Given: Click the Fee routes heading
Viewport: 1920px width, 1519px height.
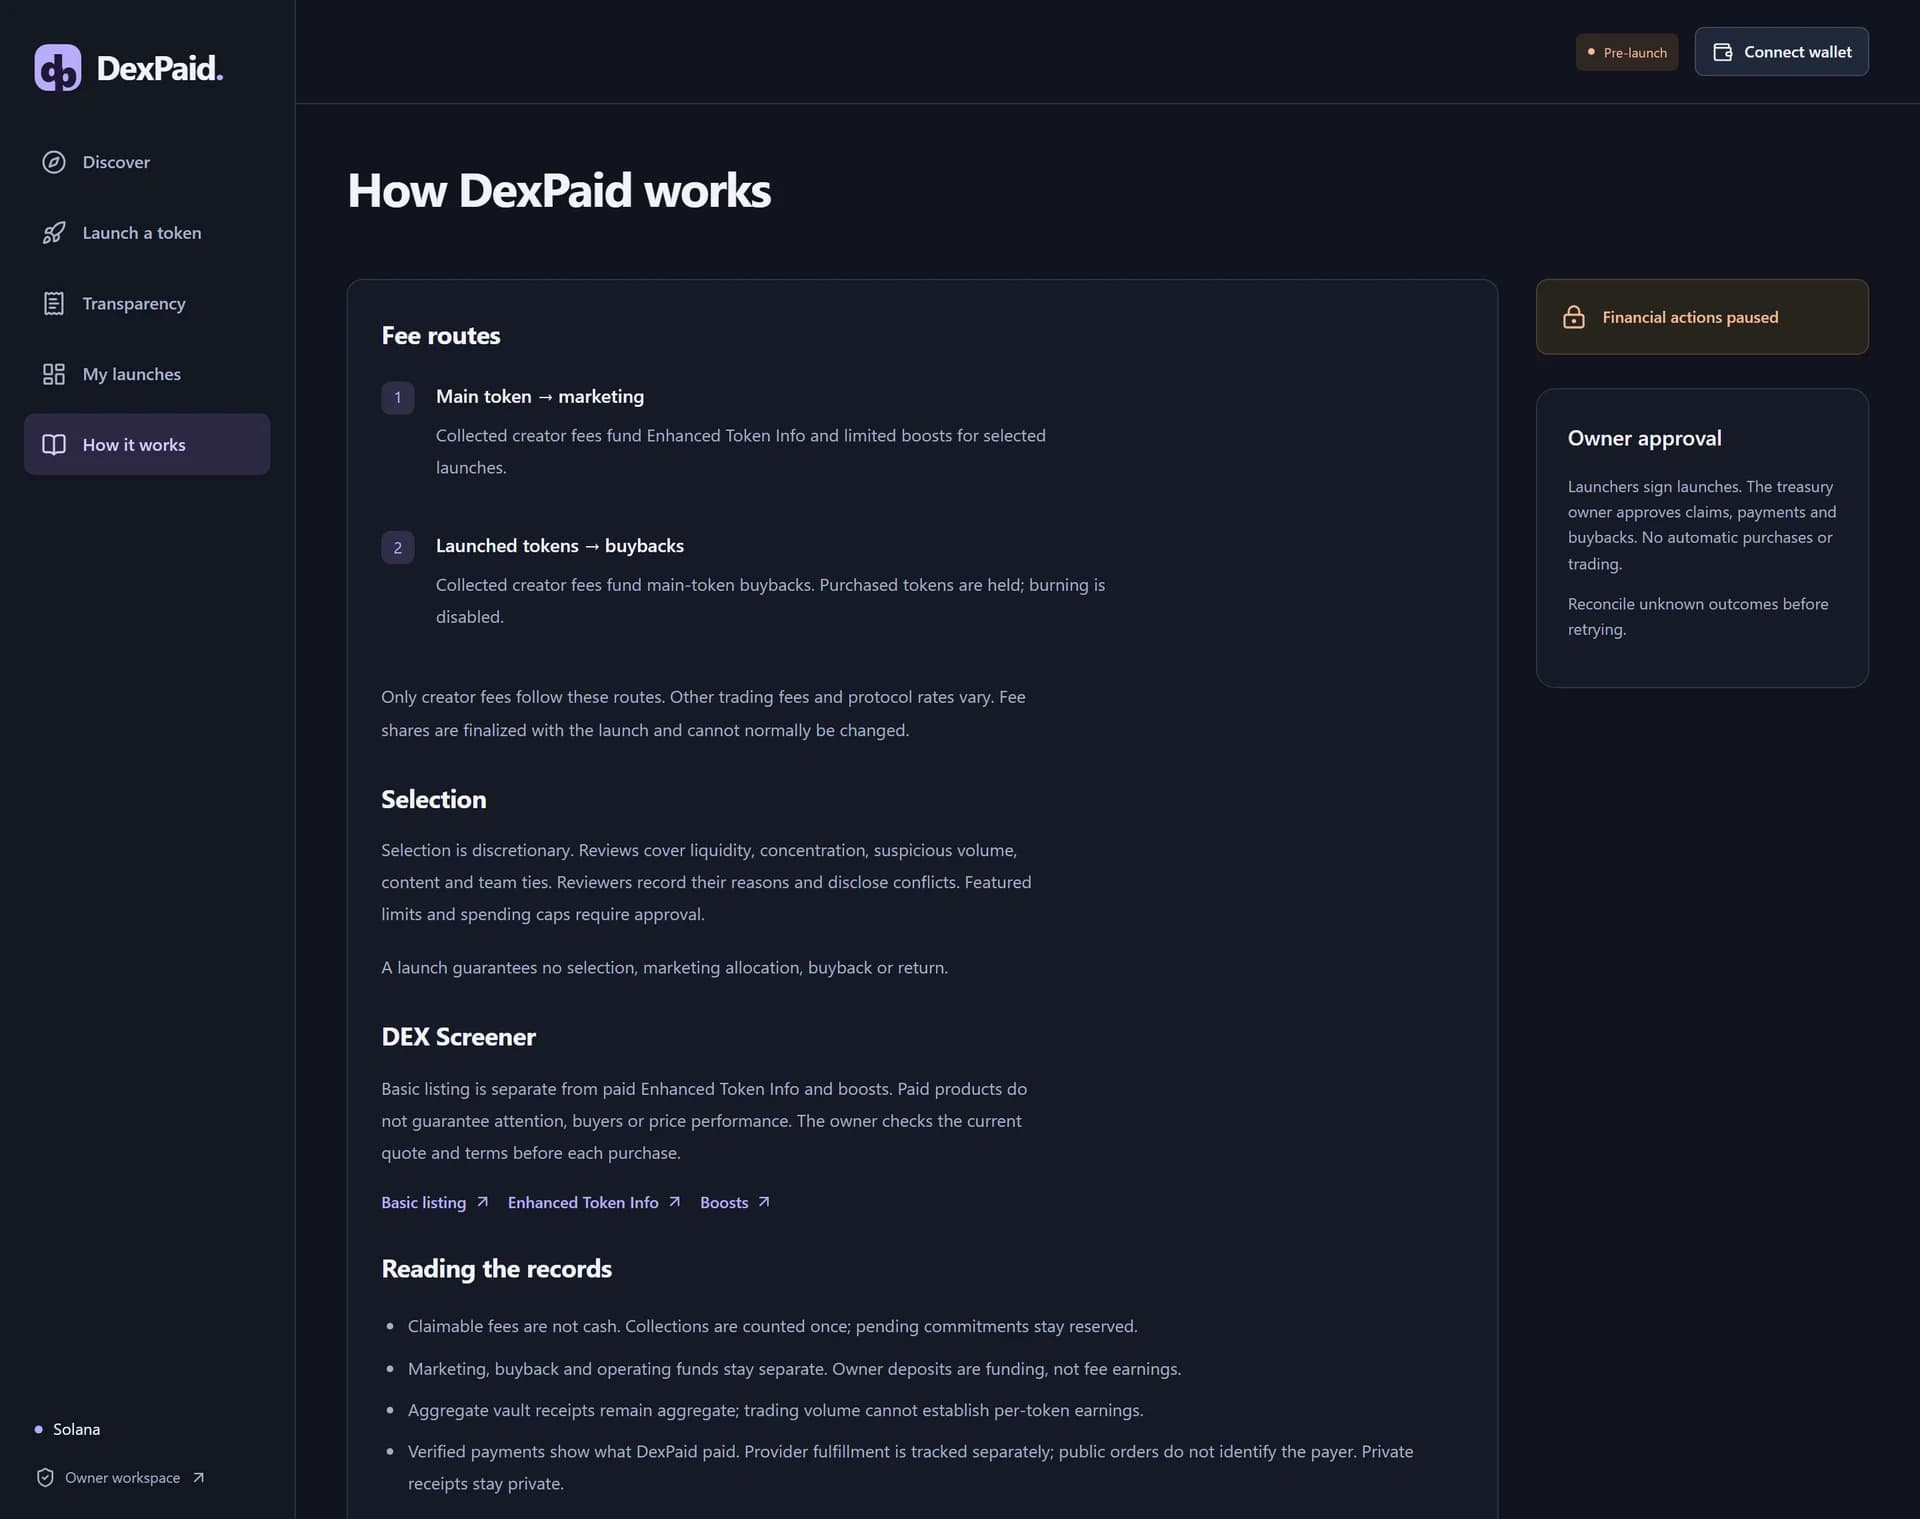Looking at the screenshot, I should click(441, 336).
